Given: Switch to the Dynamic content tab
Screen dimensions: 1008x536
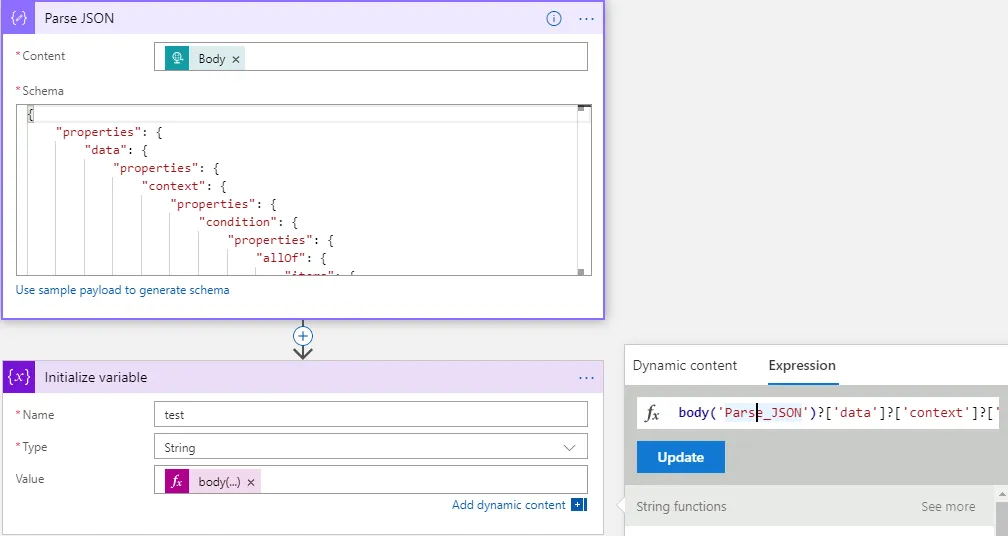Looking at the screenshot, I should pos(685,365).
